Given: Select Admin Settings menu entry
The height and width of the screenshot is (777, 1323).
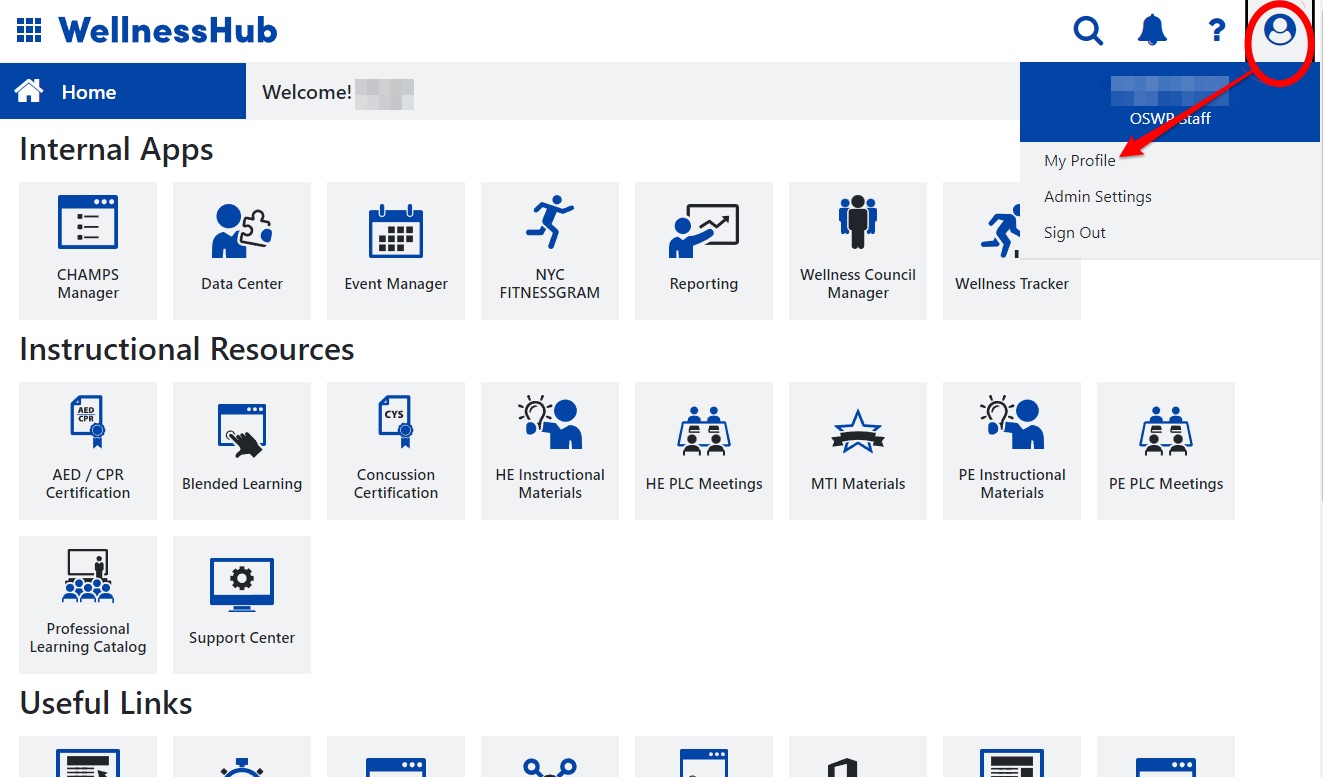Looking at the screenshot, I should pyautogui.click(x=1097, y=196).
